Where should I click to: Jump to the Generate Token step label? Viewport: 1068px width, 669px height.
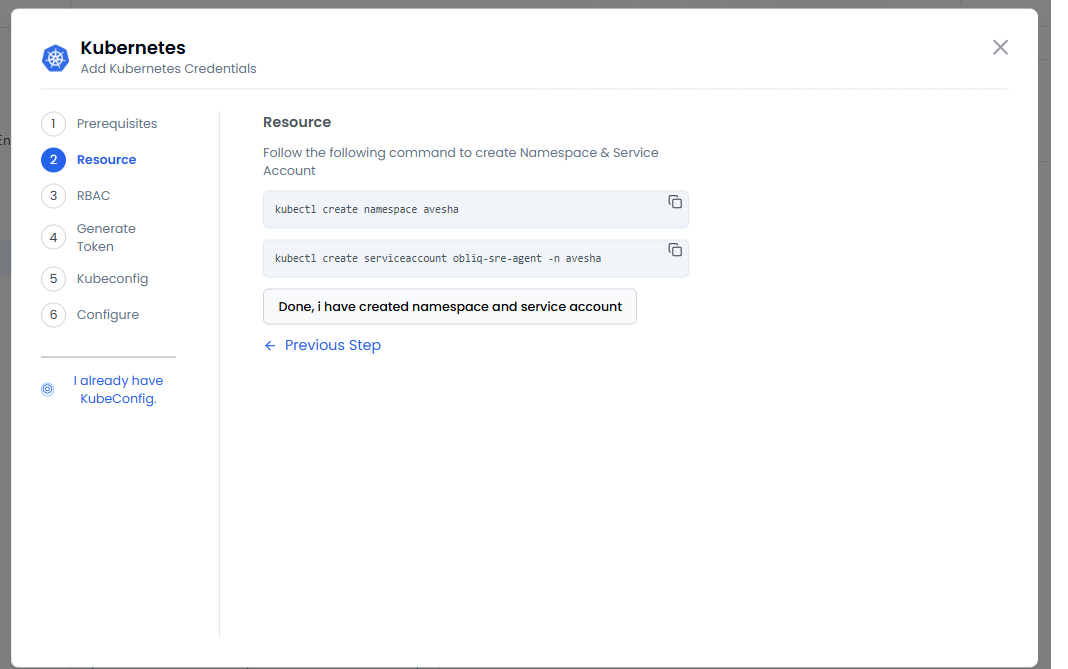(106, 238)
